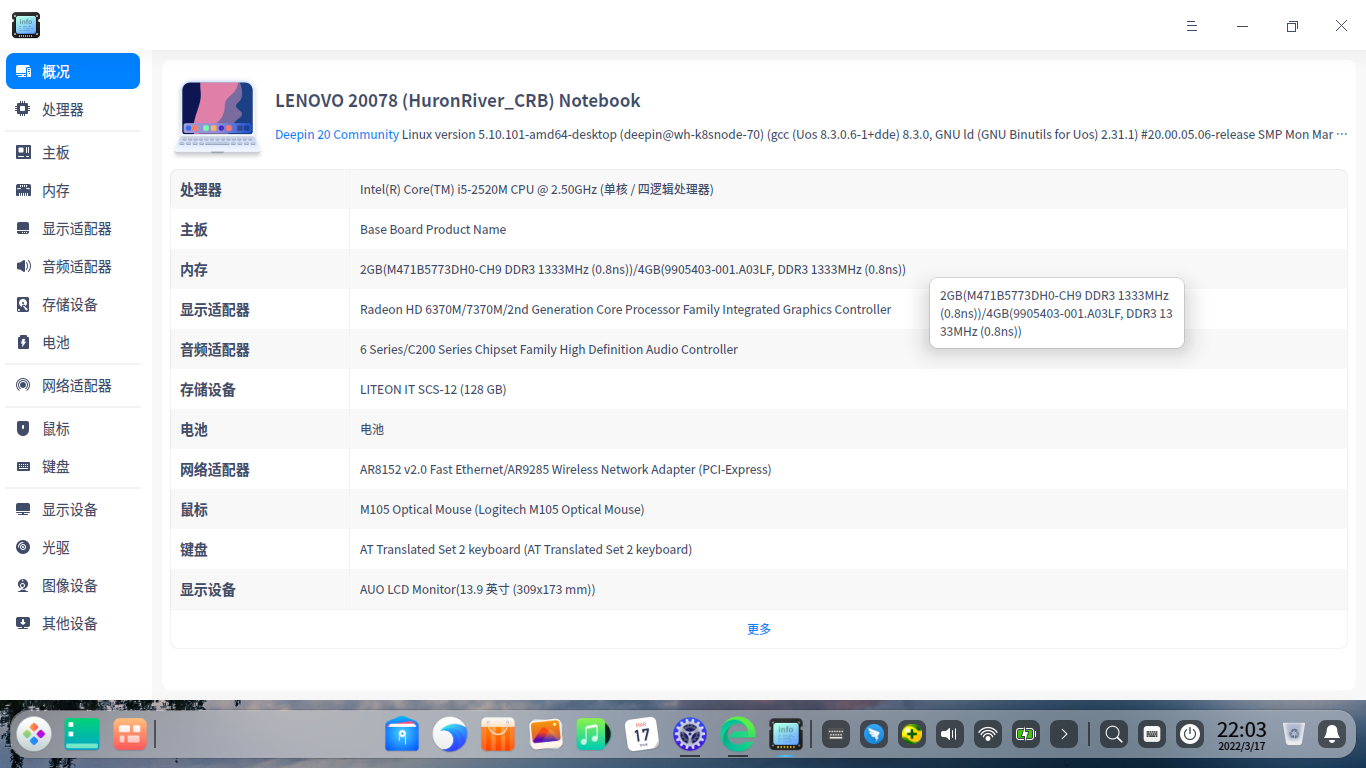1366x768 pixels.
Task: Open the Wi-Fi network tray icon
Action: pyautogui.click(x=988, y=734)
